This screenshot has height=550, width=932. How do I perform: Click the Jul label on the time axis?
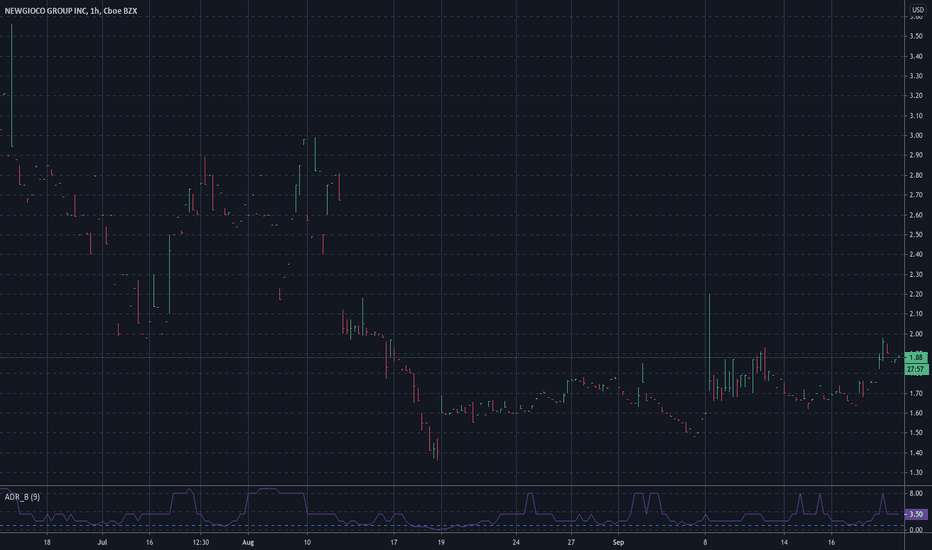pos(102,542)
